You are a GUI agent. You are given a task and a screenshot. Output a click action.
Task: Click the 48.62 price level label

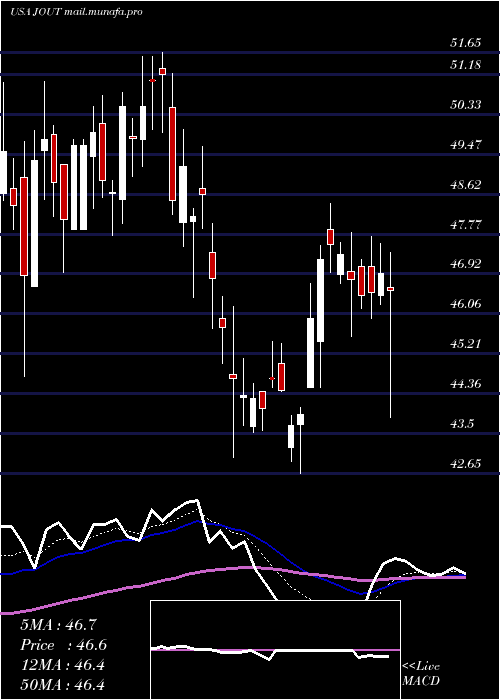pos(465,184)
